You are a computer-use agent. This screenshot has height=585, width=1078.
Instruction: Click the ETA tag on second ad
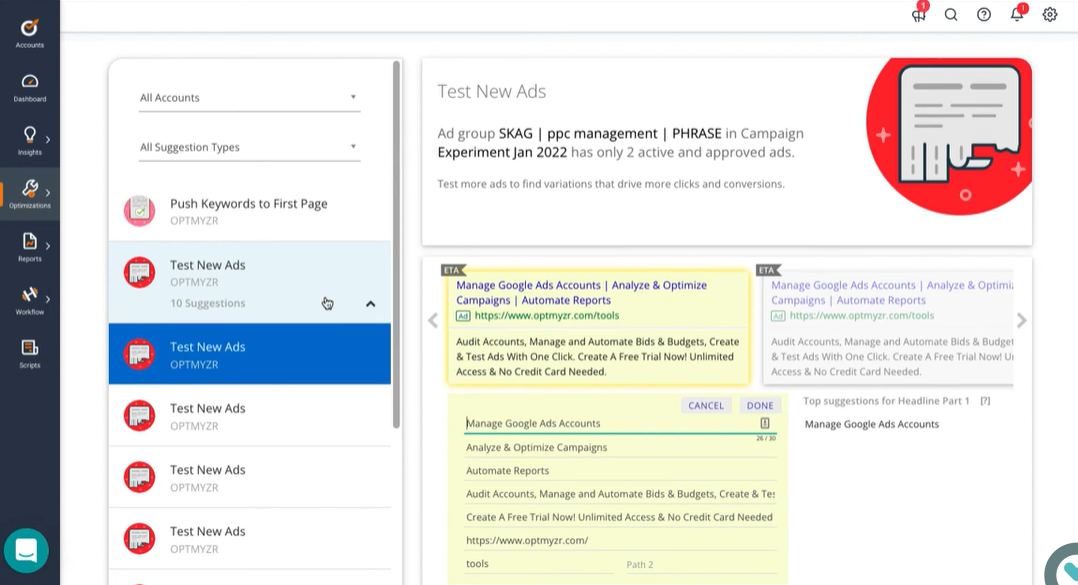pyautogui.click(x=768, y=270)
